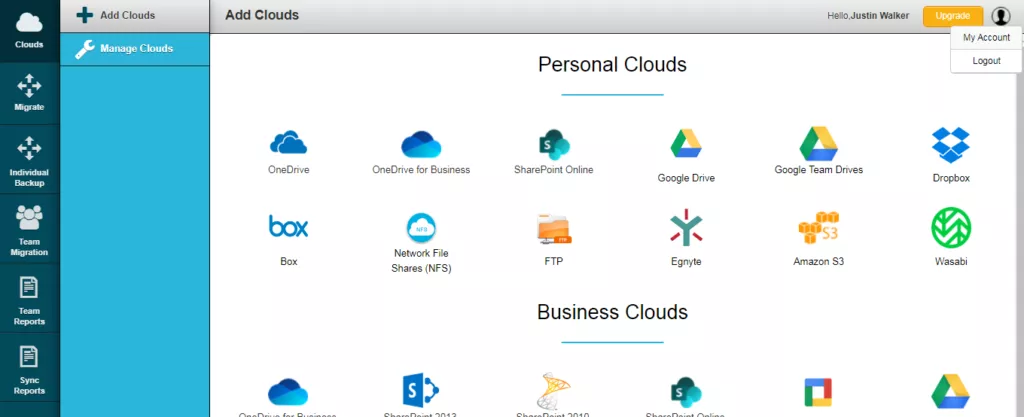Add the Egnyte cloud
The width and height of the screenshot is (1024, 417).
point(686,238)
